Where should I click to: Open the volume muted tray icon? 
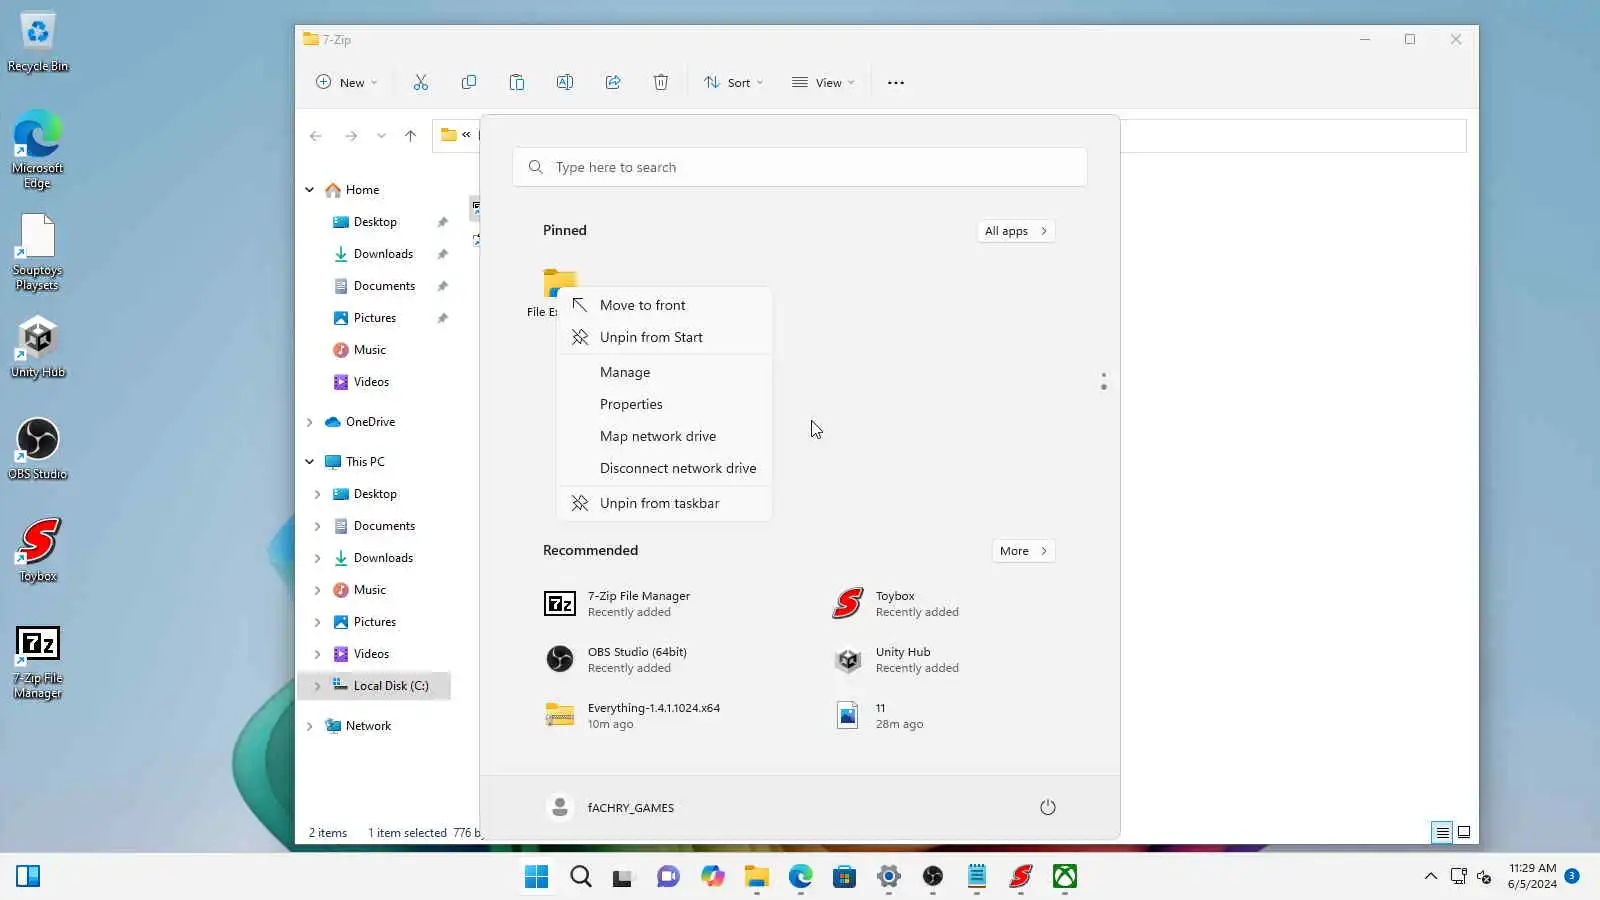click(x=1484, y=877)
